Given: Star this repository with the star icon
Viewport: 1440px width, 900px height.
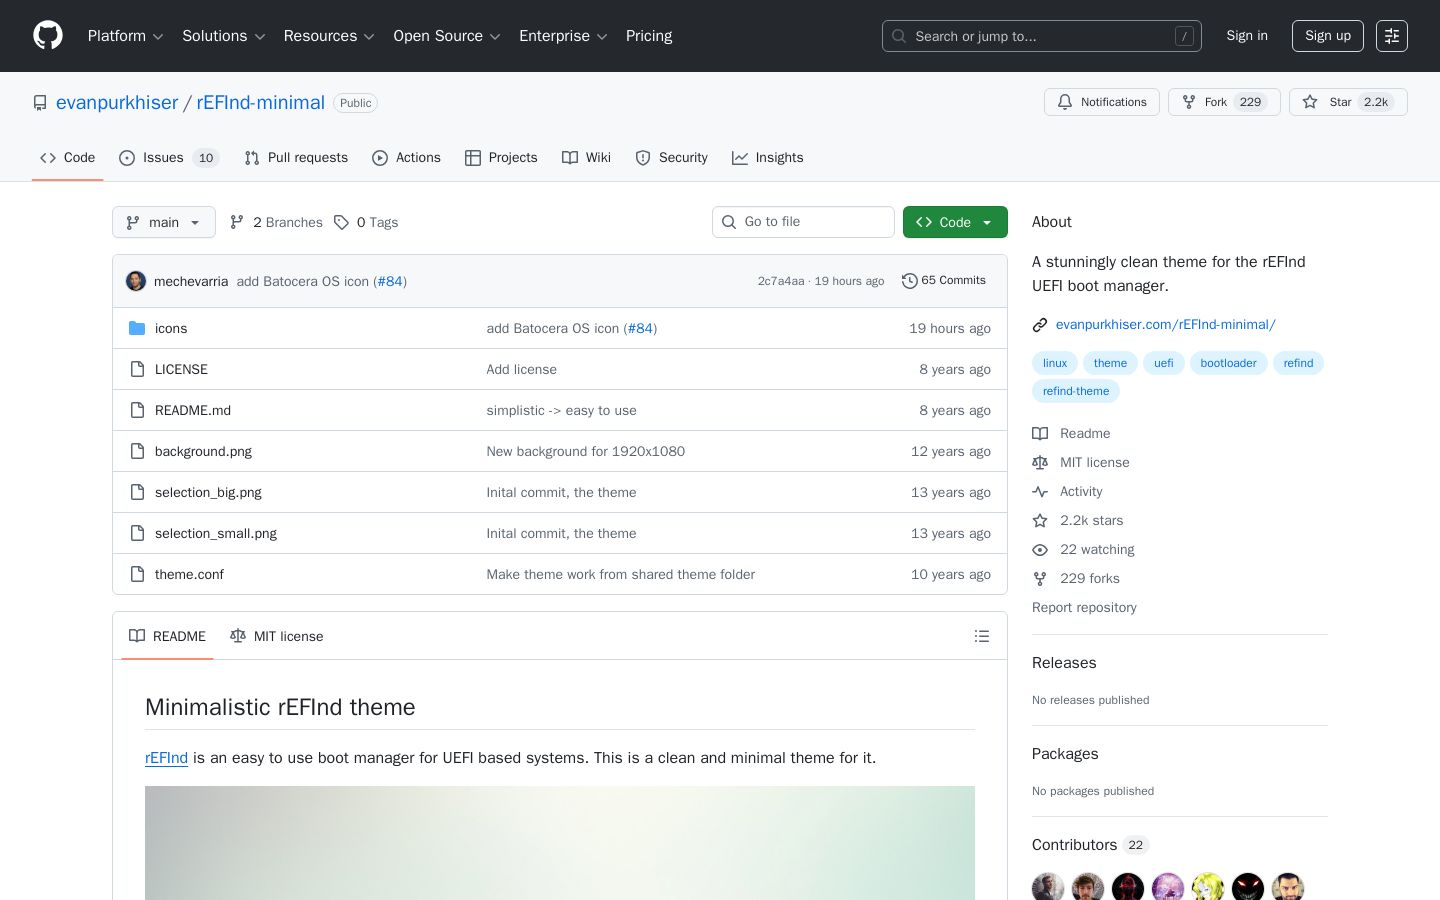Looking at the screenshot, I should (x=1310, y=102).
